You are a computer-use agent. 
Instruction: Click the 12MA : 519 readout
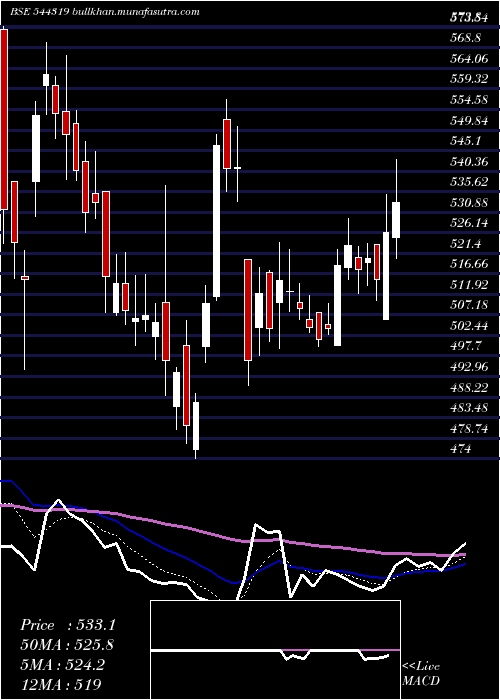[x=61, y=684]
